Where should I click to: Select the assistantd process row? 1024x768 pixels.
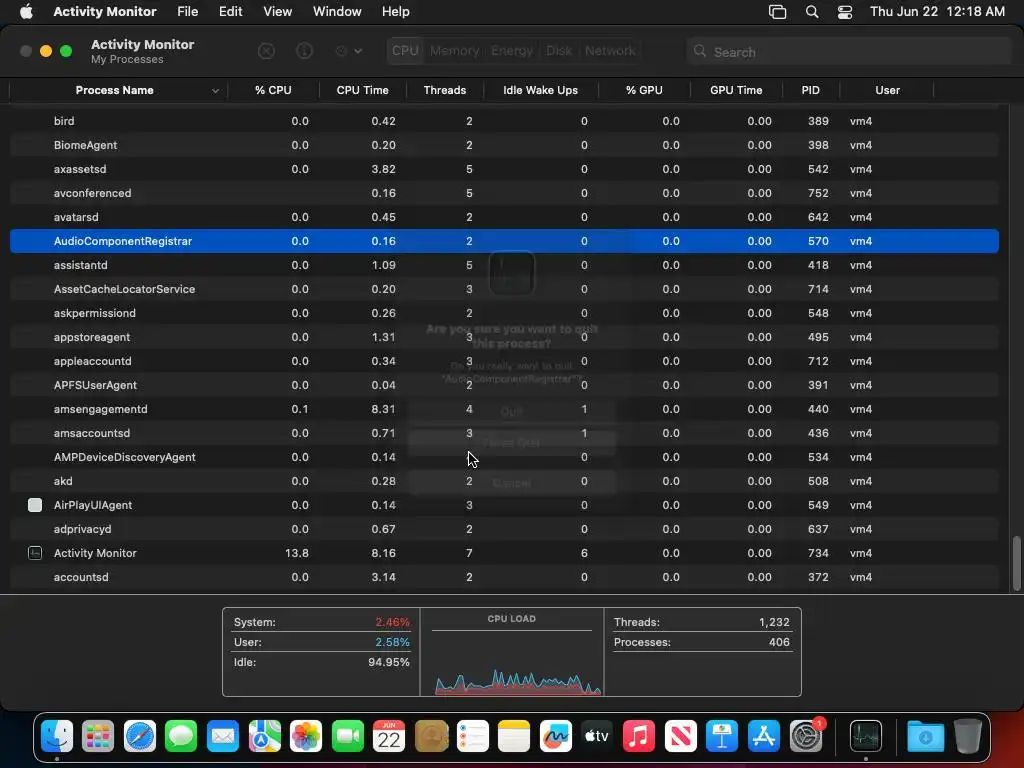504,265
